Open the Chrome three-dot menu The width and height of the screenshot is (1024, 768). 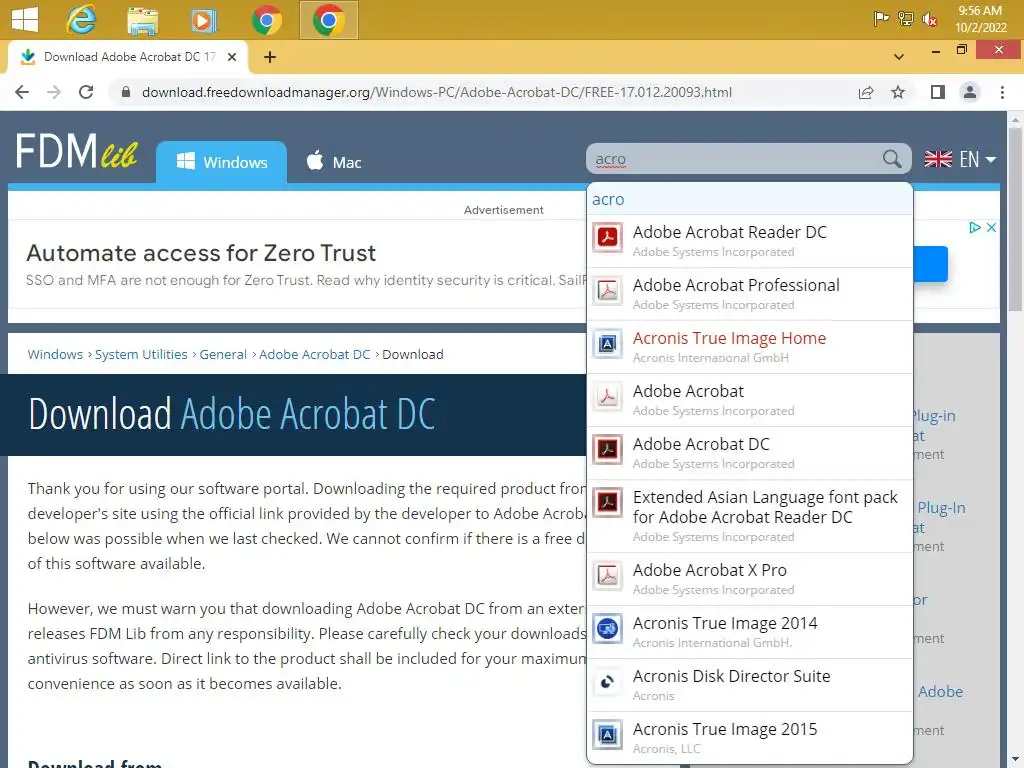tap(1002, 92)
